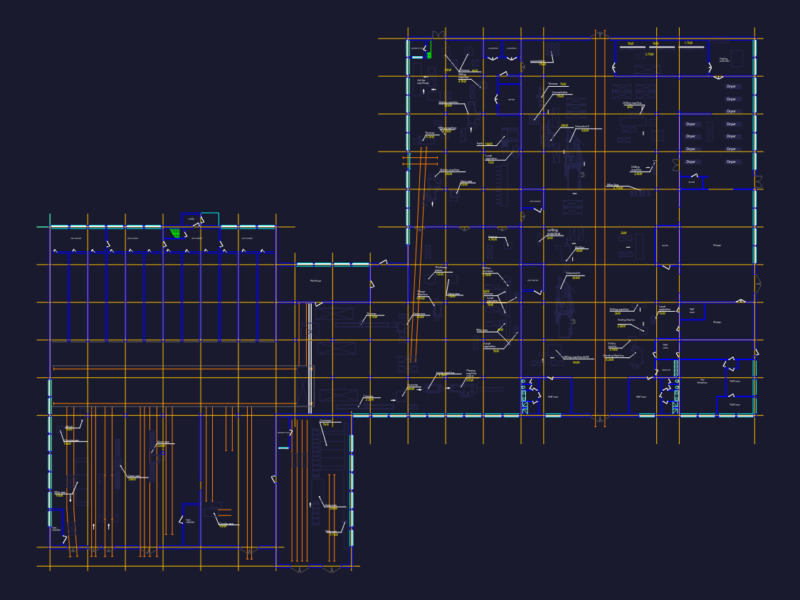Select the Milling machine annotation label

pos(579,358)
